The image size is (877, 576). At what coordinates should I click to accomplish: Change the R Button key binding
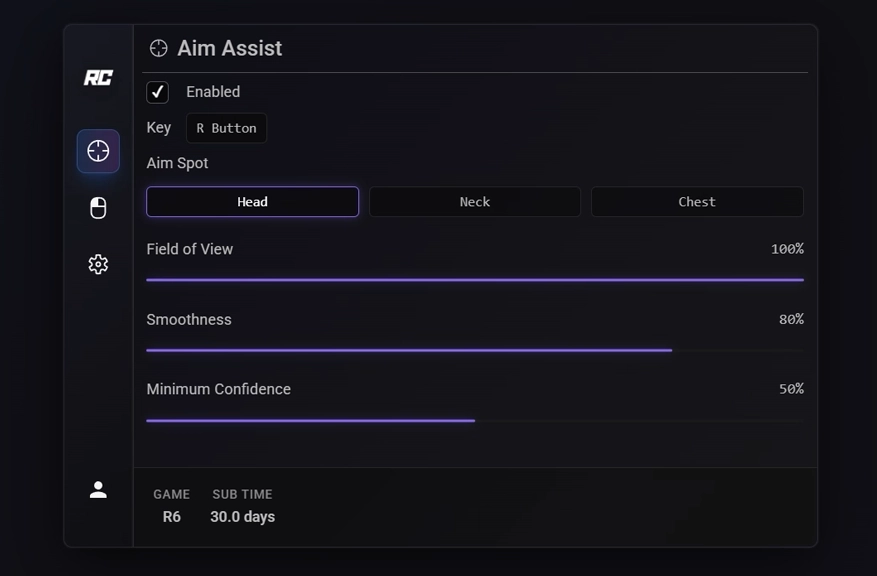click(226, 128)
